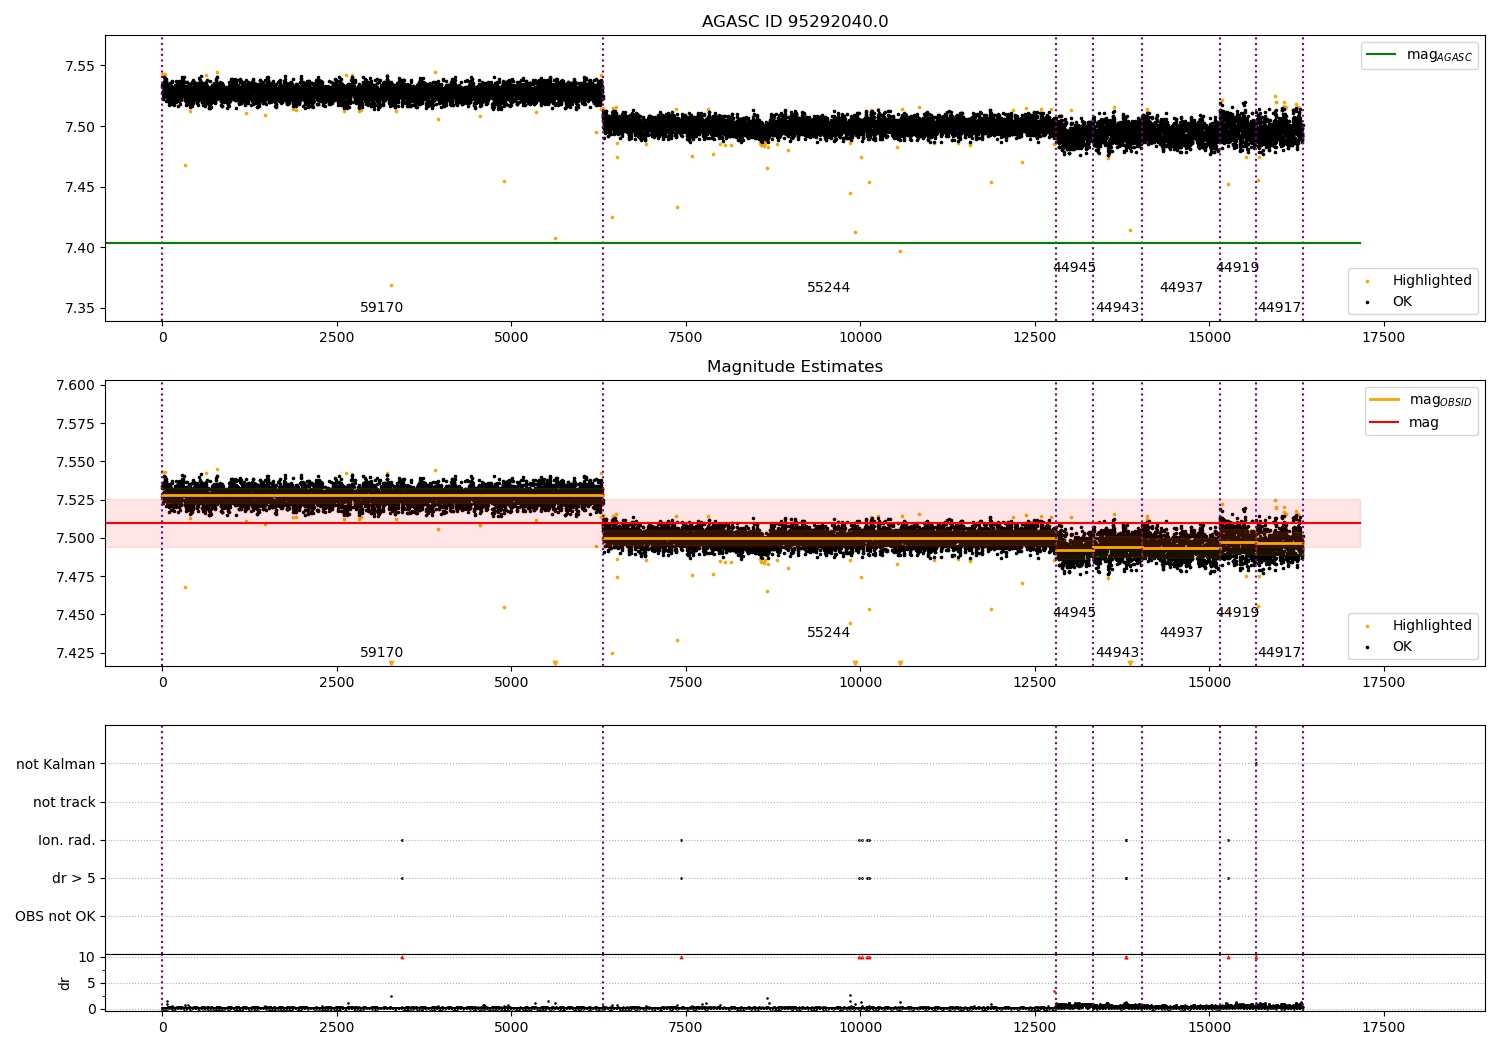Select the red 'mag' legend entry
The height and width of the screenshot is (1050, 1500).
1404,422
